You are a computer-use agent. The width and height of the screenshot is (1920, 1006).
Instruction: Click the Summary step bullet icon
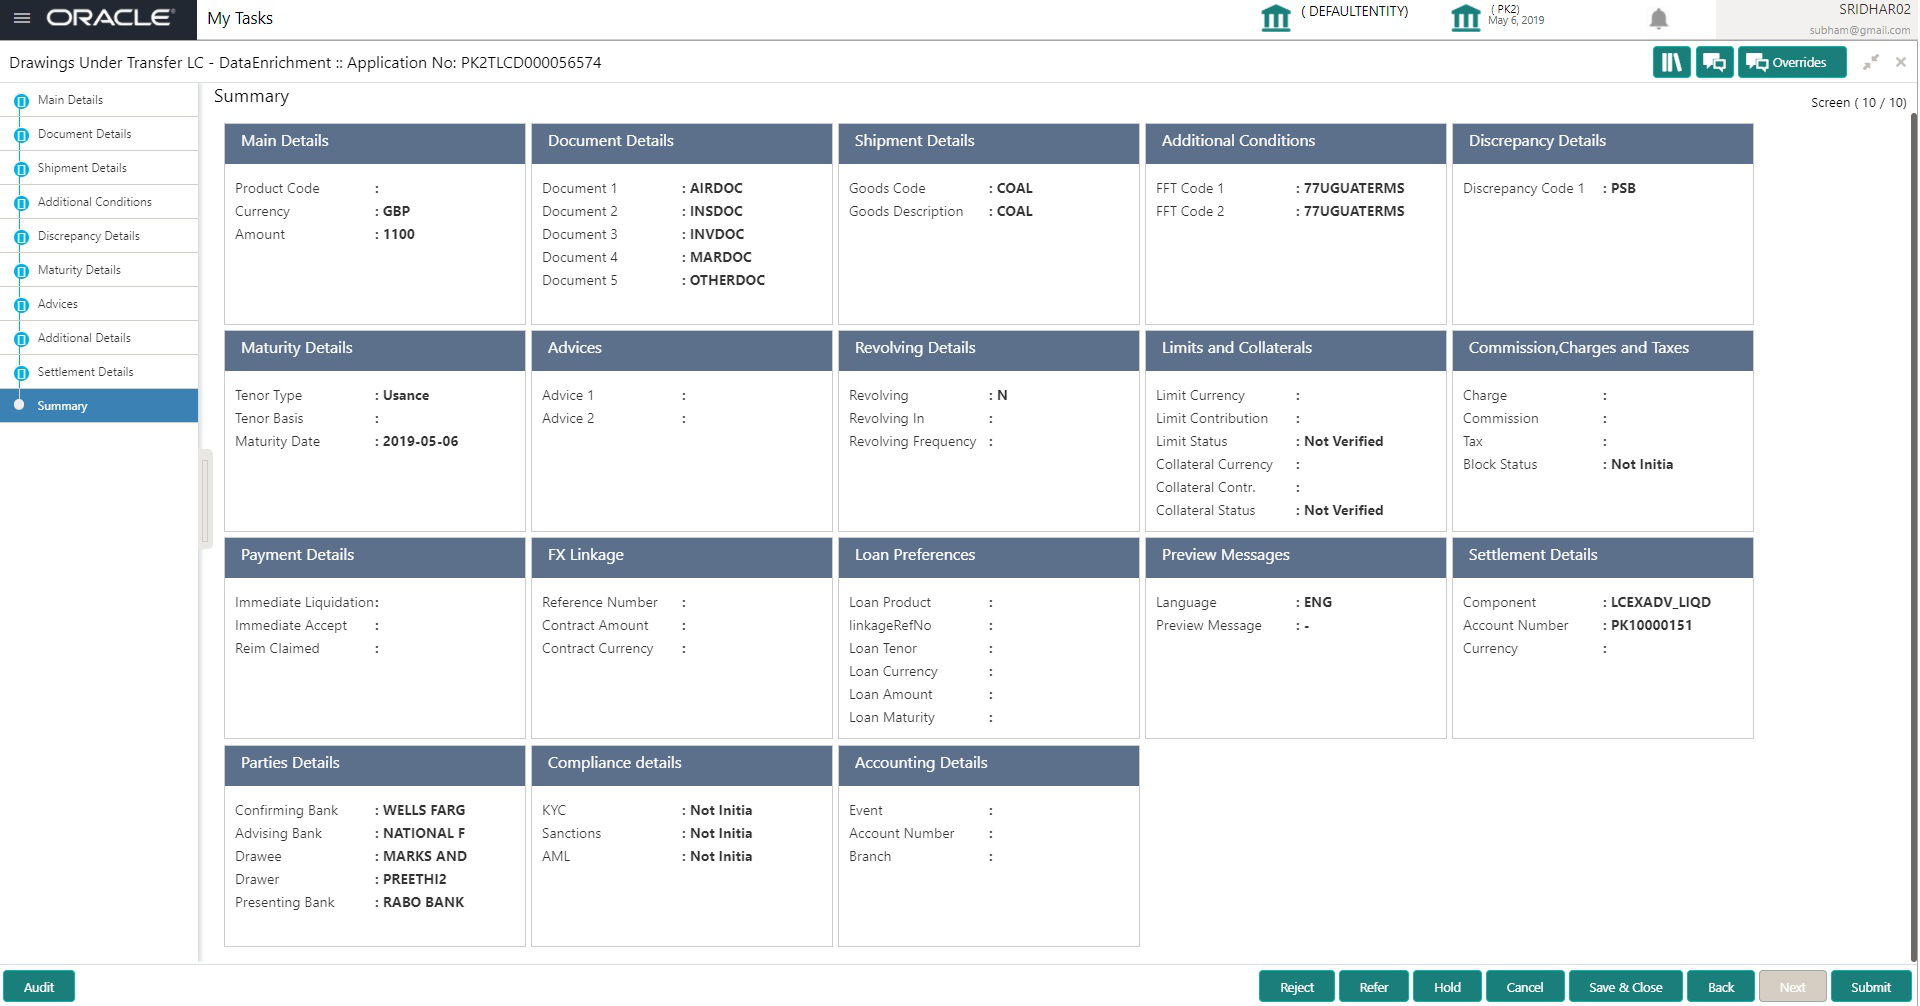pyautogui.click(x=19, y=405)
